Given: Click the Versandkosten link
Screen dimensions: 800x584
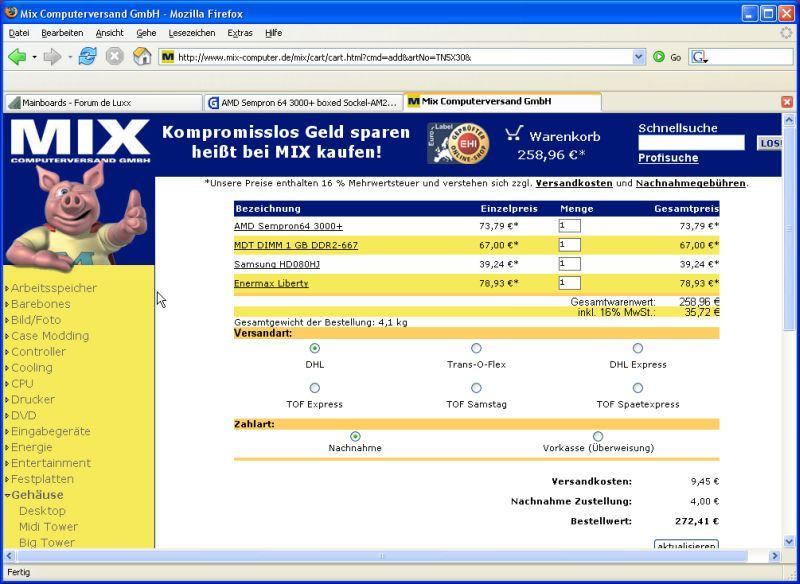Looking at the screenshot, I should tap(574, 183).
